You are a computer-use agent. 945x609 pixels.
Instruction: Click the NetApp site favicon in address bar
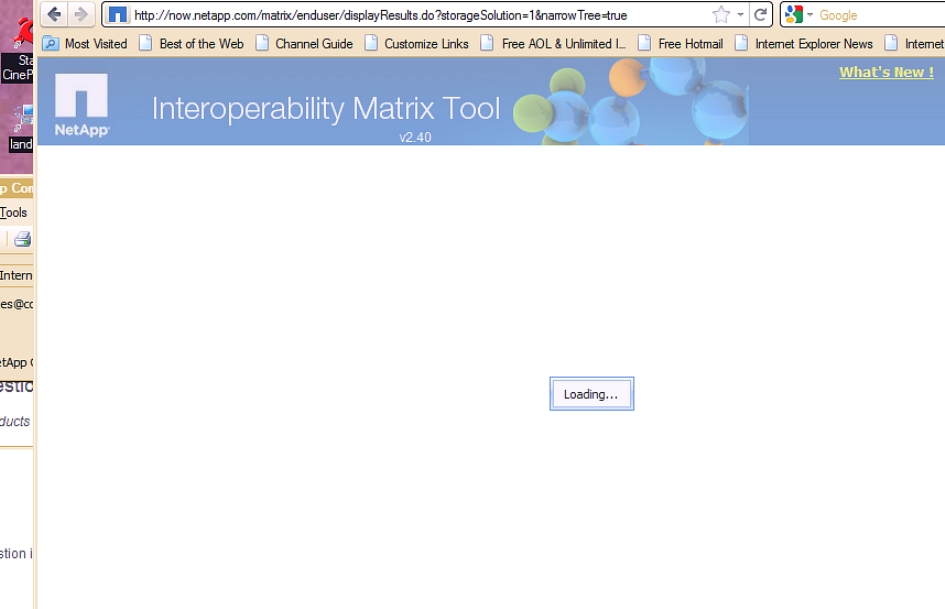[x=118, y=15]
